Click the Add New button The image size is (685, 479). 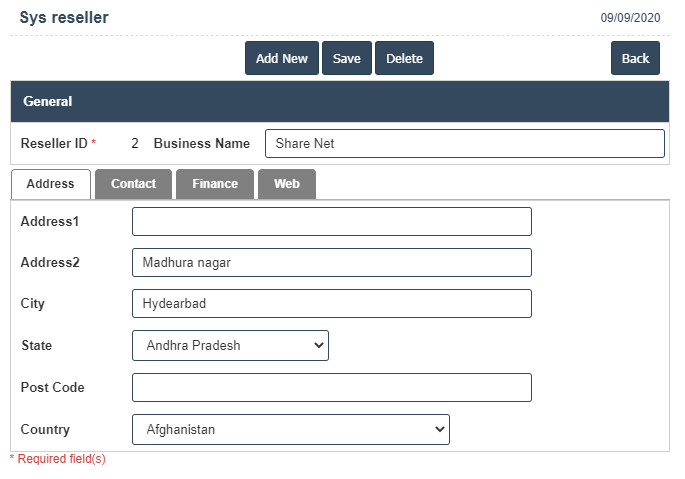pyautogui.click(x=281, y=58)
